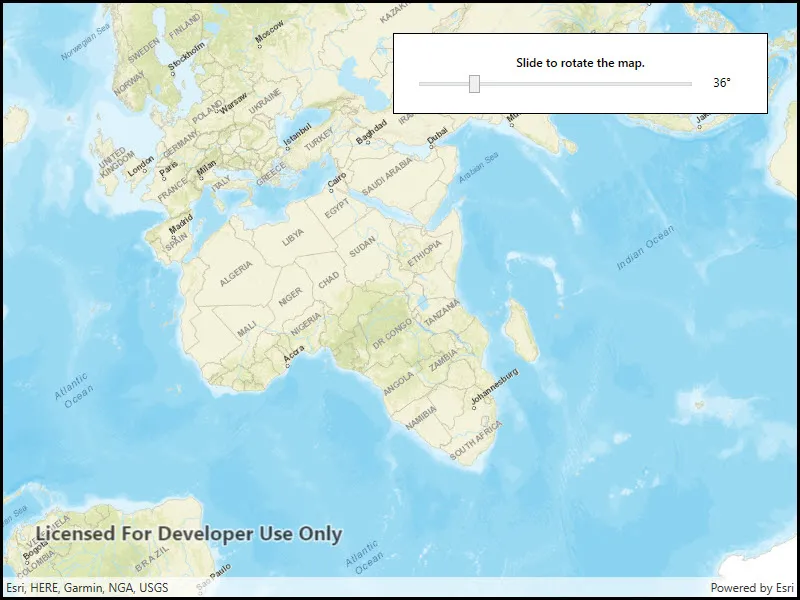The width and height of the screenshot is (800, 600).
Task: Click the Accra city label
Action: [x=294, y=355]
